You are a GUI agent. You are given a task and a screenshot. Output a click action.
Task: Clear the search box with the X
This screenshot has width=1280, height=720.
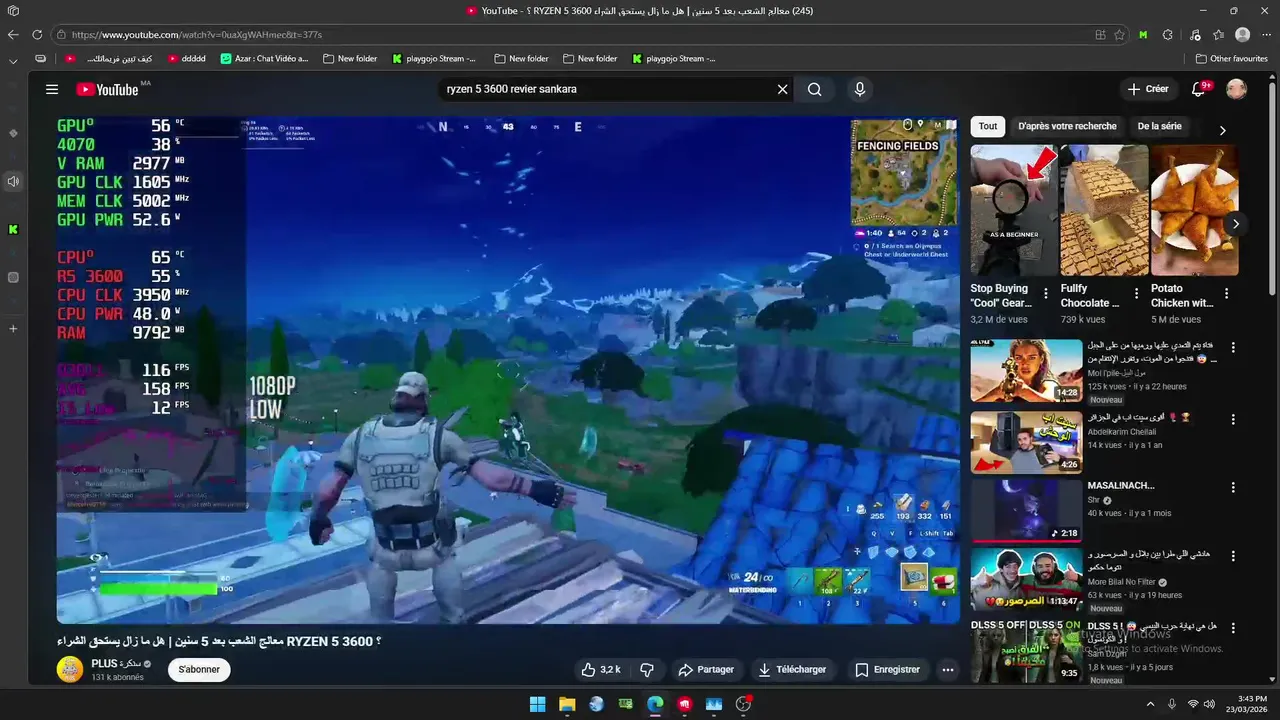click(x=783, y=89)
